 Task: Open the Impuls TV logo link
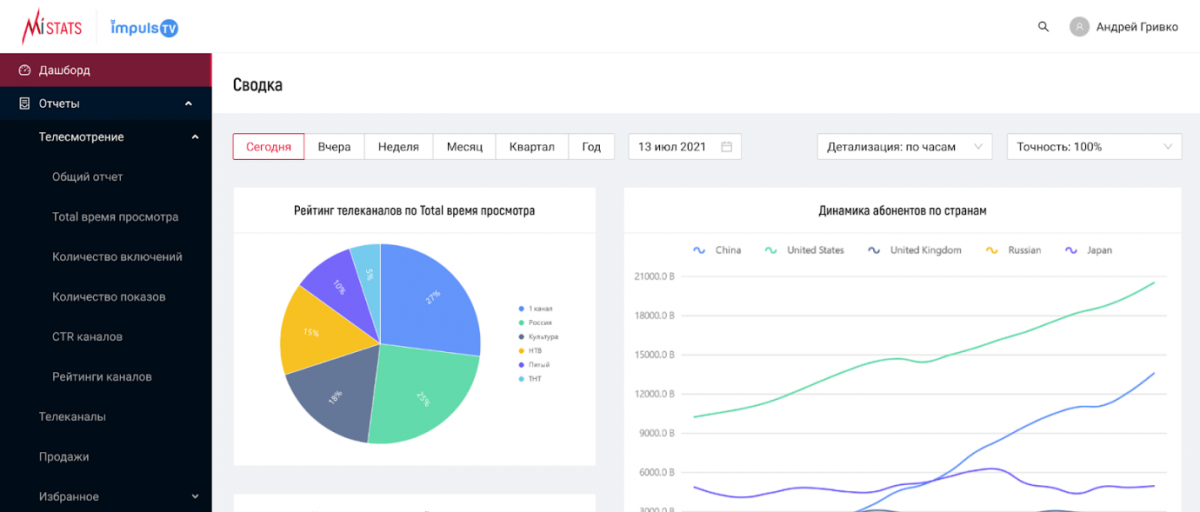click(143, 27)
